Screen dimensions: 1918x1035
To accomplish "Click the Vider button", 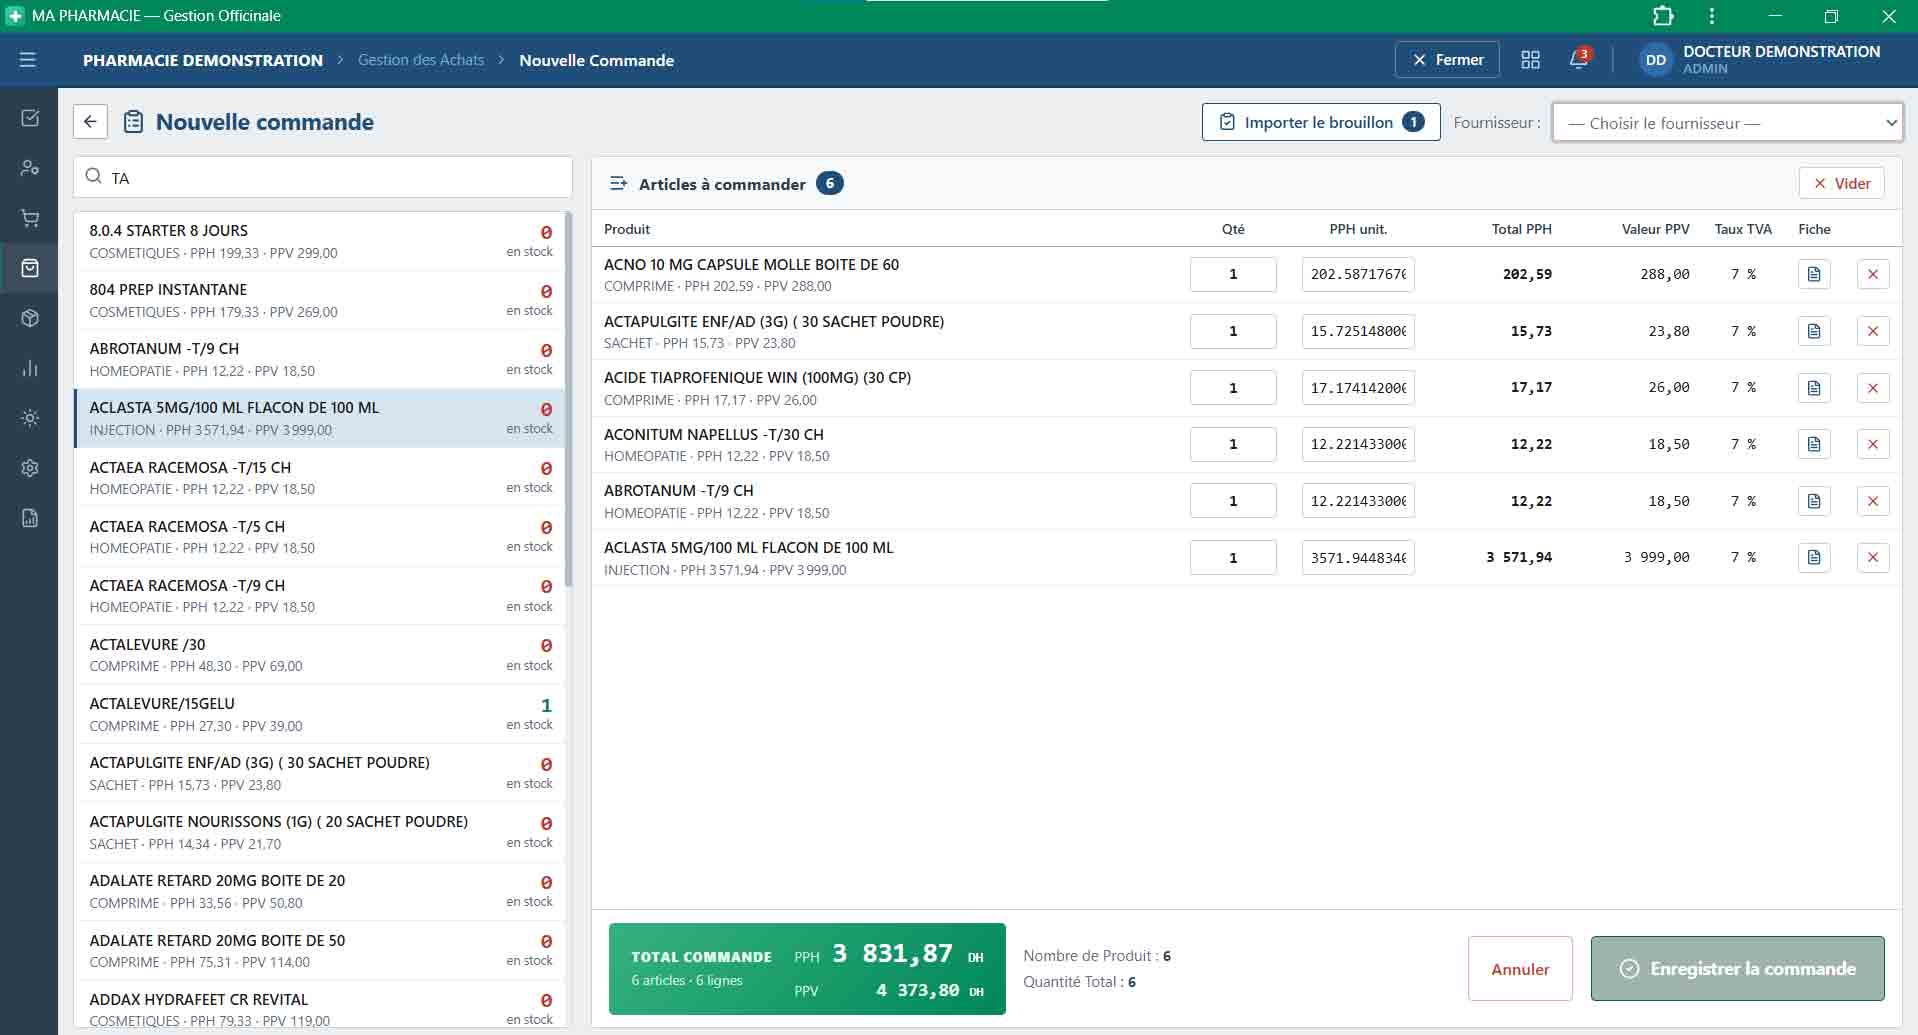I will click(1841, 183).
